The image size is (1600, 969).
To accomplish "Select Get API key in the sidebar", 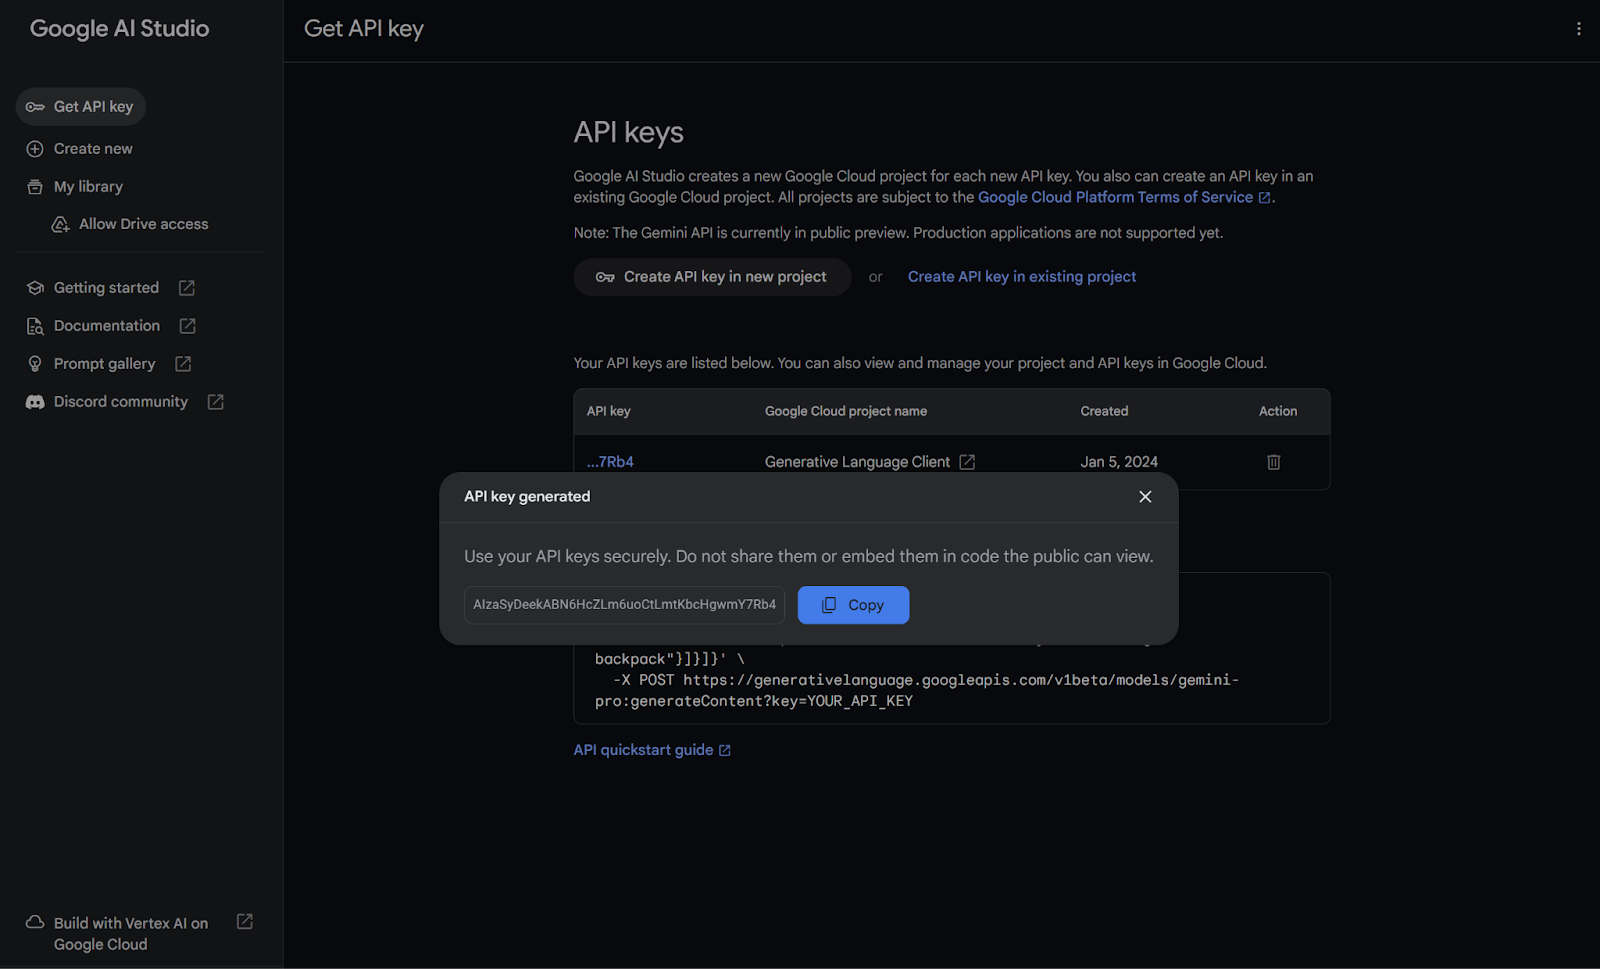I will tap(81, 107).
